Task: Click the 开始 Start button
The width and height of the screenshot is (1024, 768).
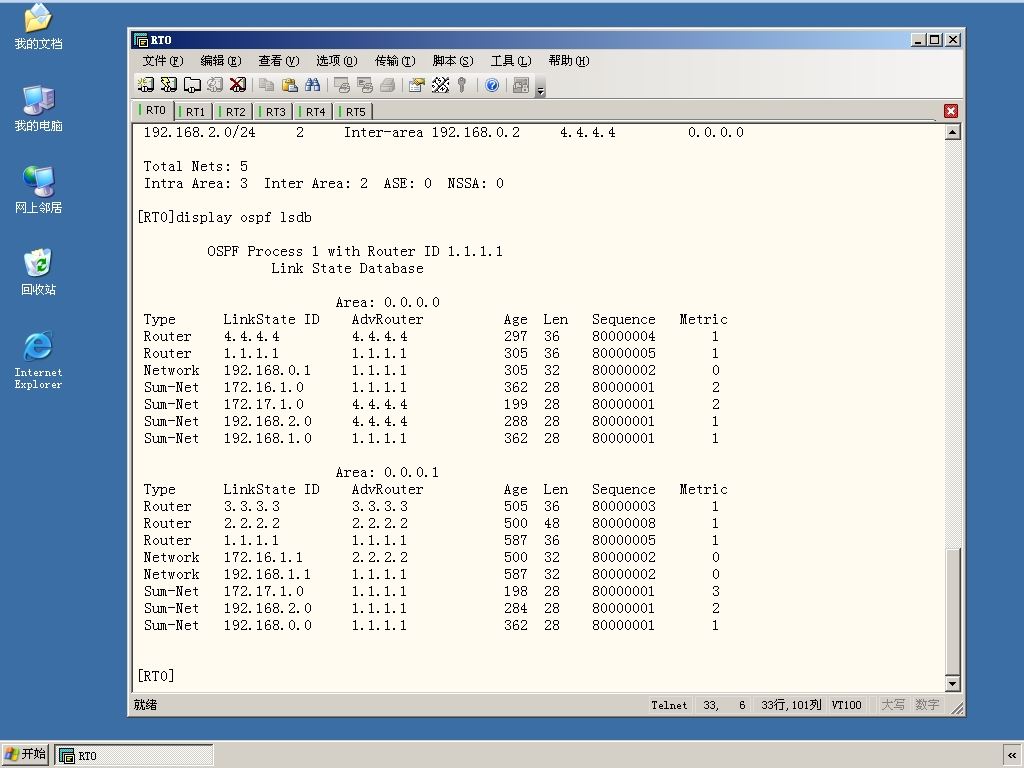Action: pyautogui.click(x=25, y=754)
